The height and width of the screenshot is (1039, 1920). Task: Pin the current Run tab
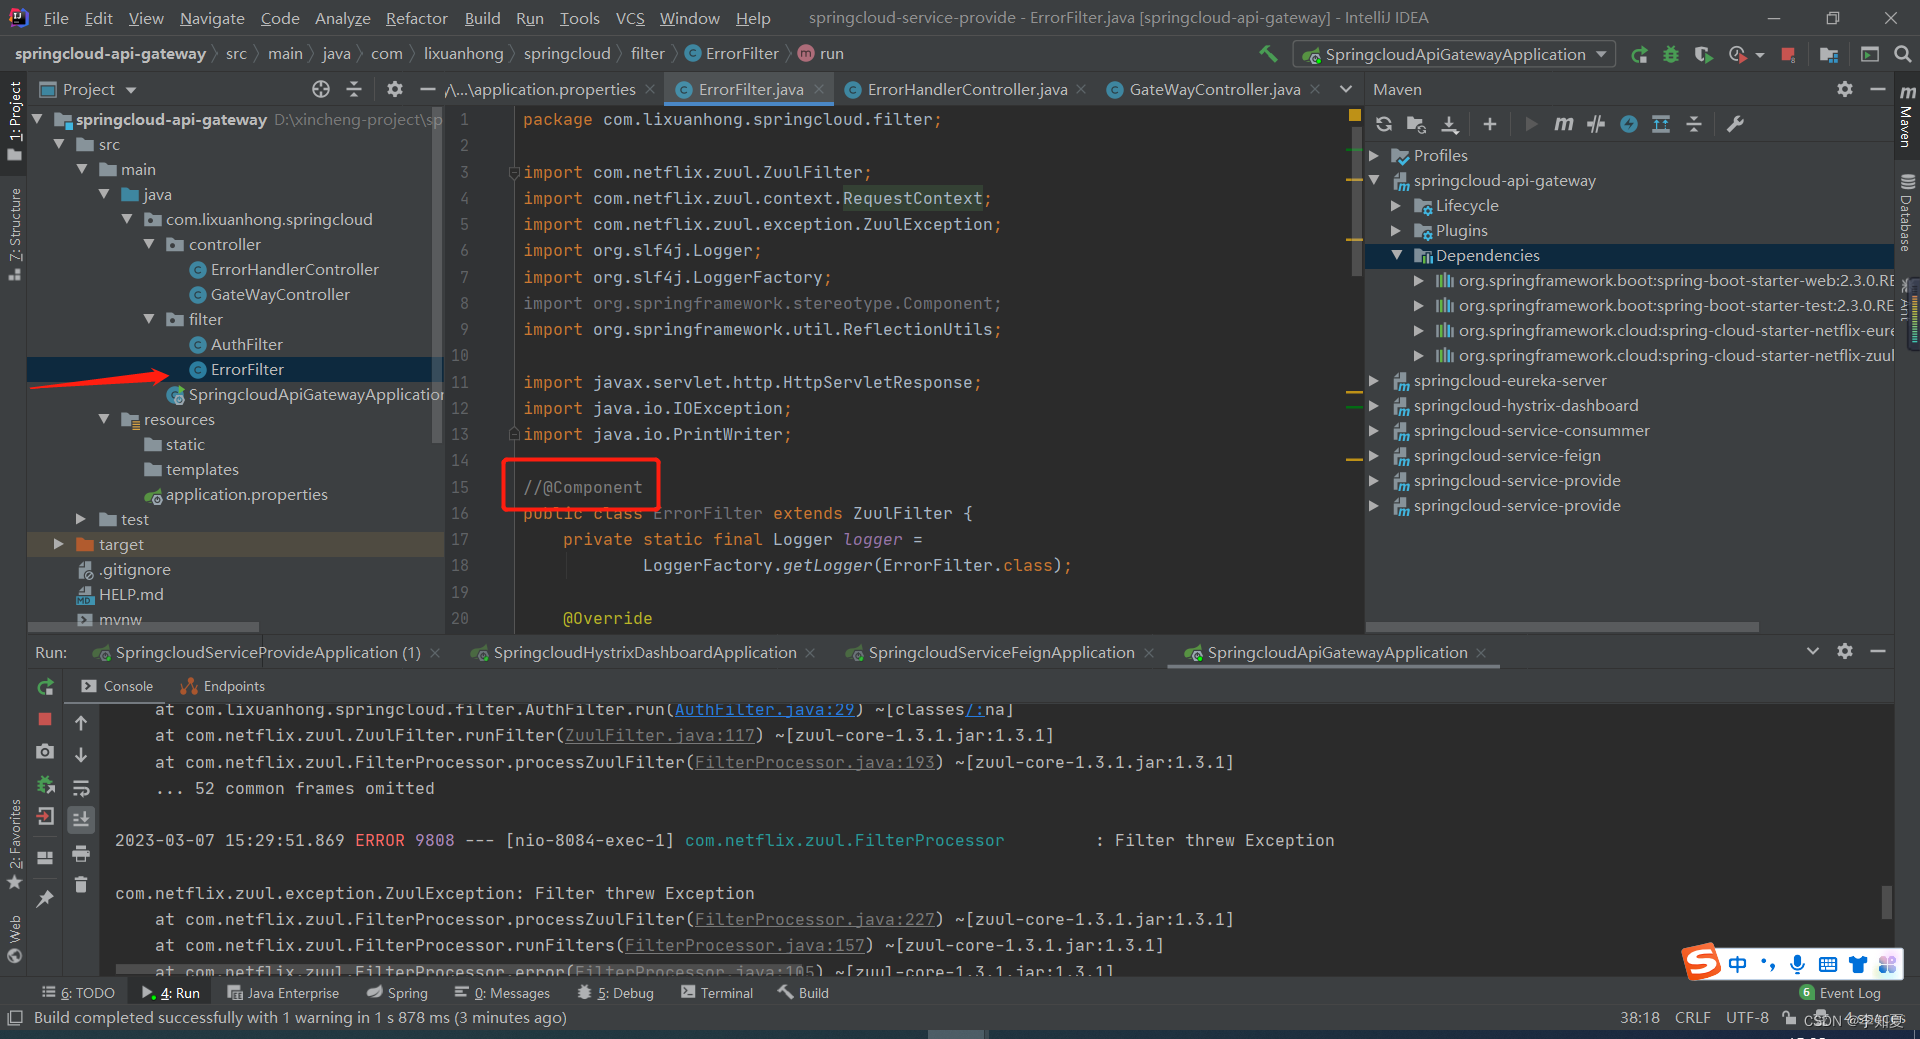(45, 899)
